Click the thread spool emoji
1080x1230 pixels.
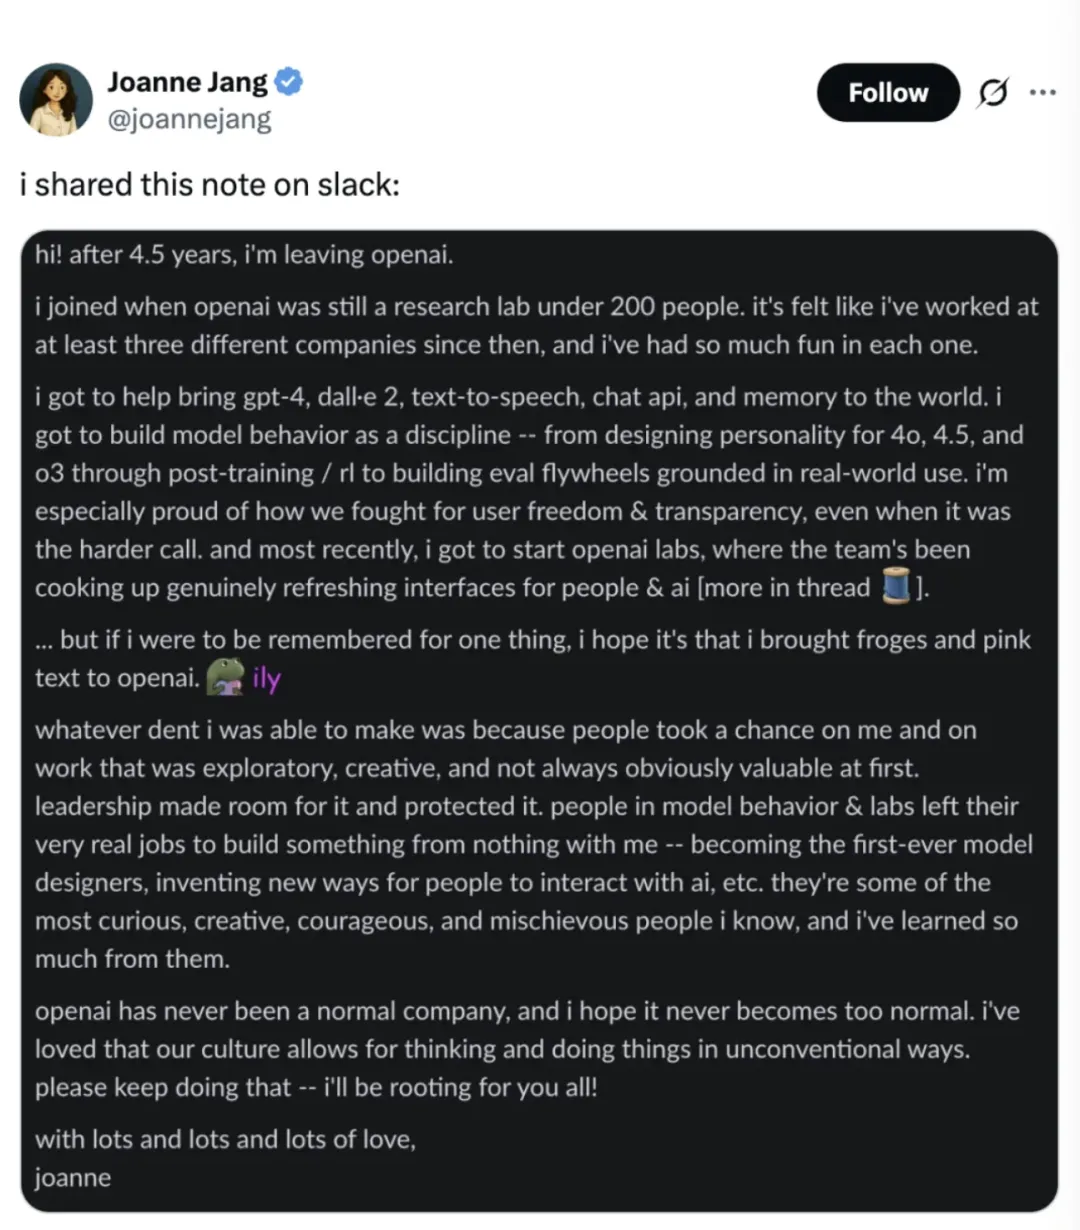(896, 587)
